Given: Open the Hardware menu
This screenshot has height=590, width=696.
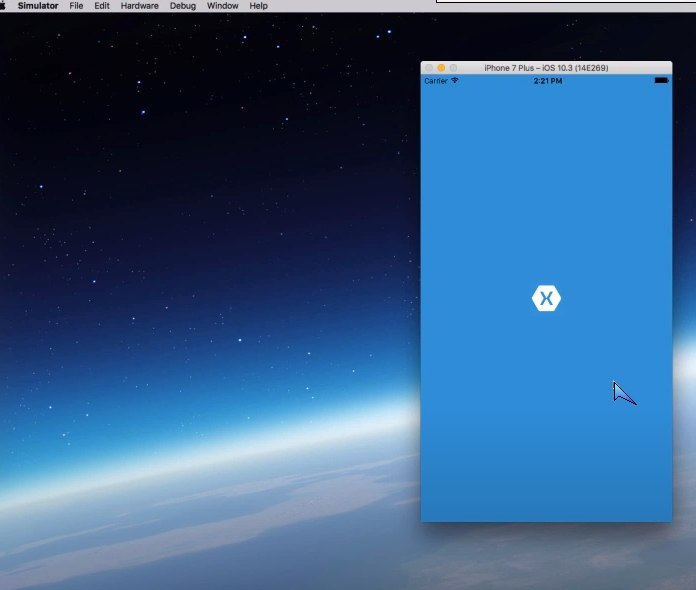Looking at the screenshot, I should (x=139, y=6).
